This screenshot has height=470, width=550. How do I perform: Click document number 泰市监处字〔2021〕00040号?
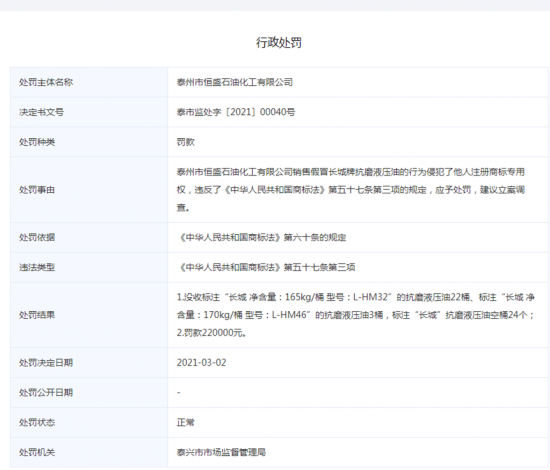(236, 112)
